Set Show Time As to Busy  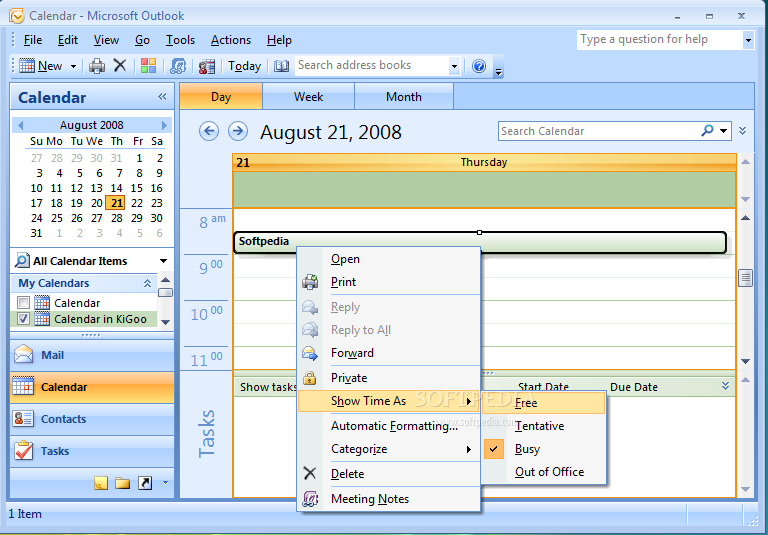544,449
